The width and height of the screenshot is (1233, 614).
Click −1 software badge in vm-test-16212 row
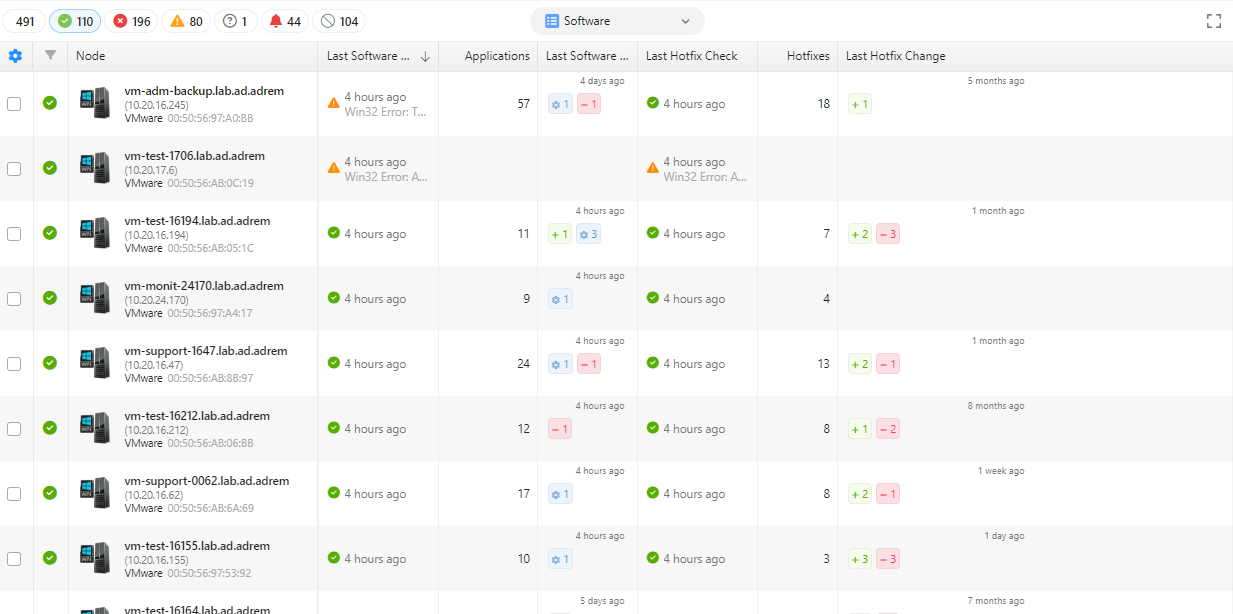[560, 429]
